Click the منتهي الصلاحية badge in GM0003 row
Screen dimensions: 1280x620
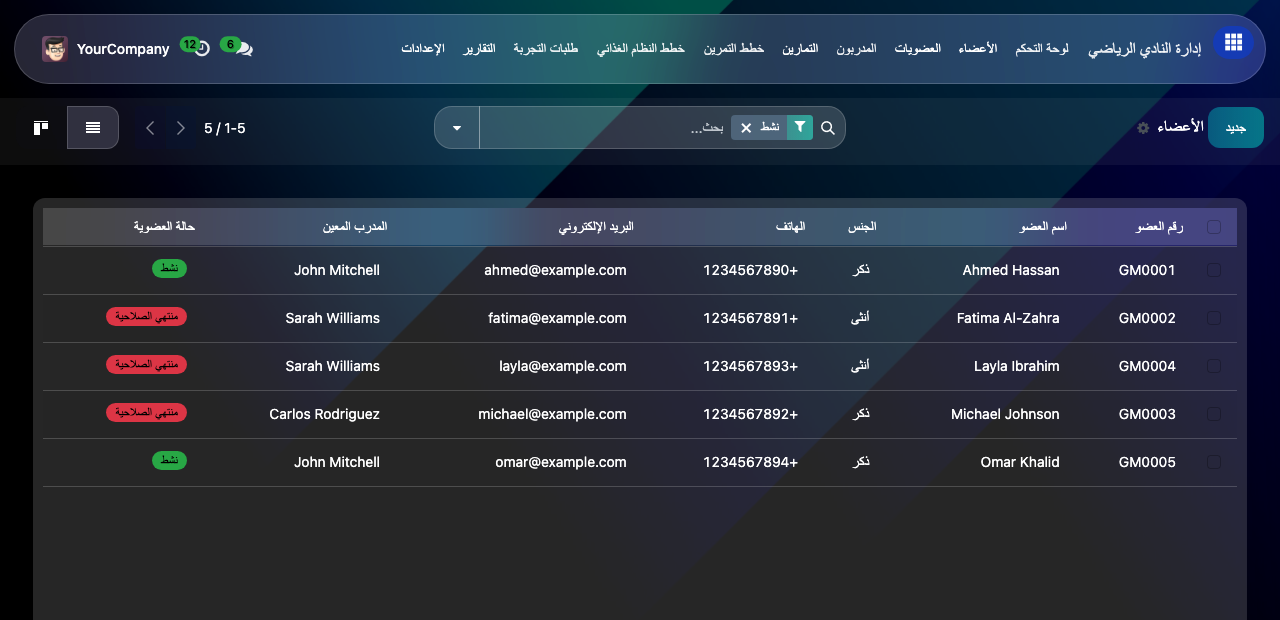146,413
